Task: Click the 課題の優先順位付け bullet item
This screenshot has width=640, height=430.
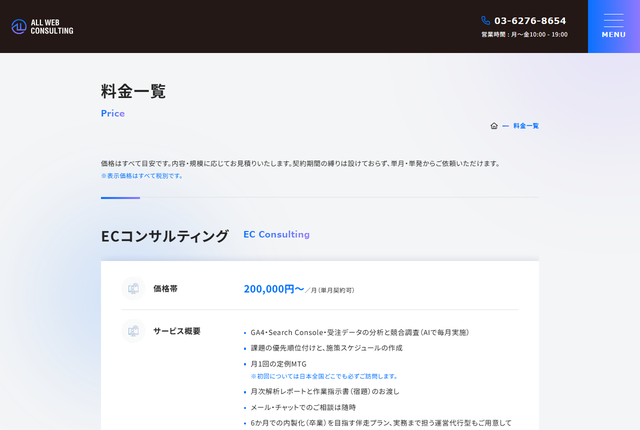Action: point(326,348)
